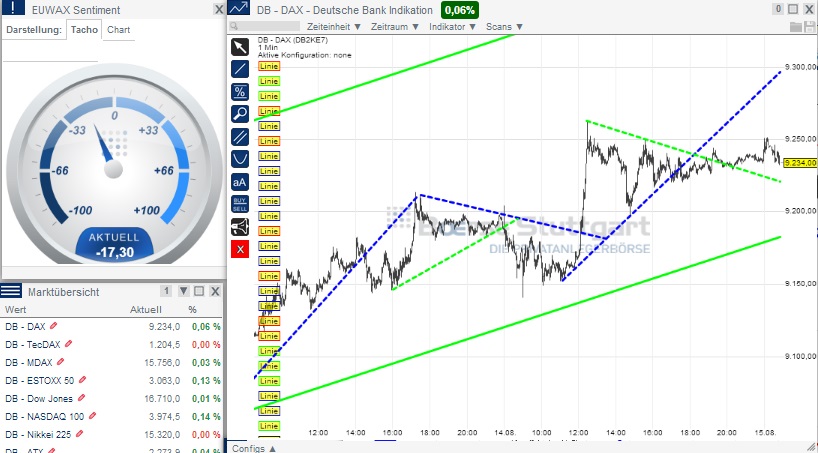Click the yellow 9.234,00 current price label
This screenshot has height=453, width=818.
(800, 163)
